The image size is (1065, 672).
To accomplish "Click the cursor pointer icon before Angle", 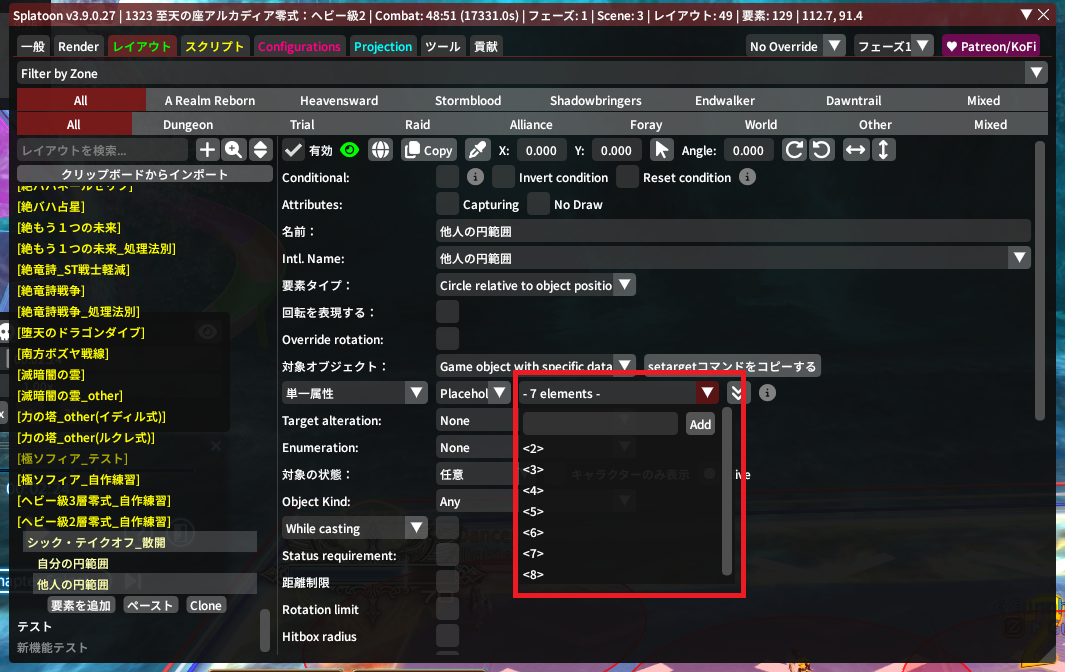I will click(x=661, y=150).
